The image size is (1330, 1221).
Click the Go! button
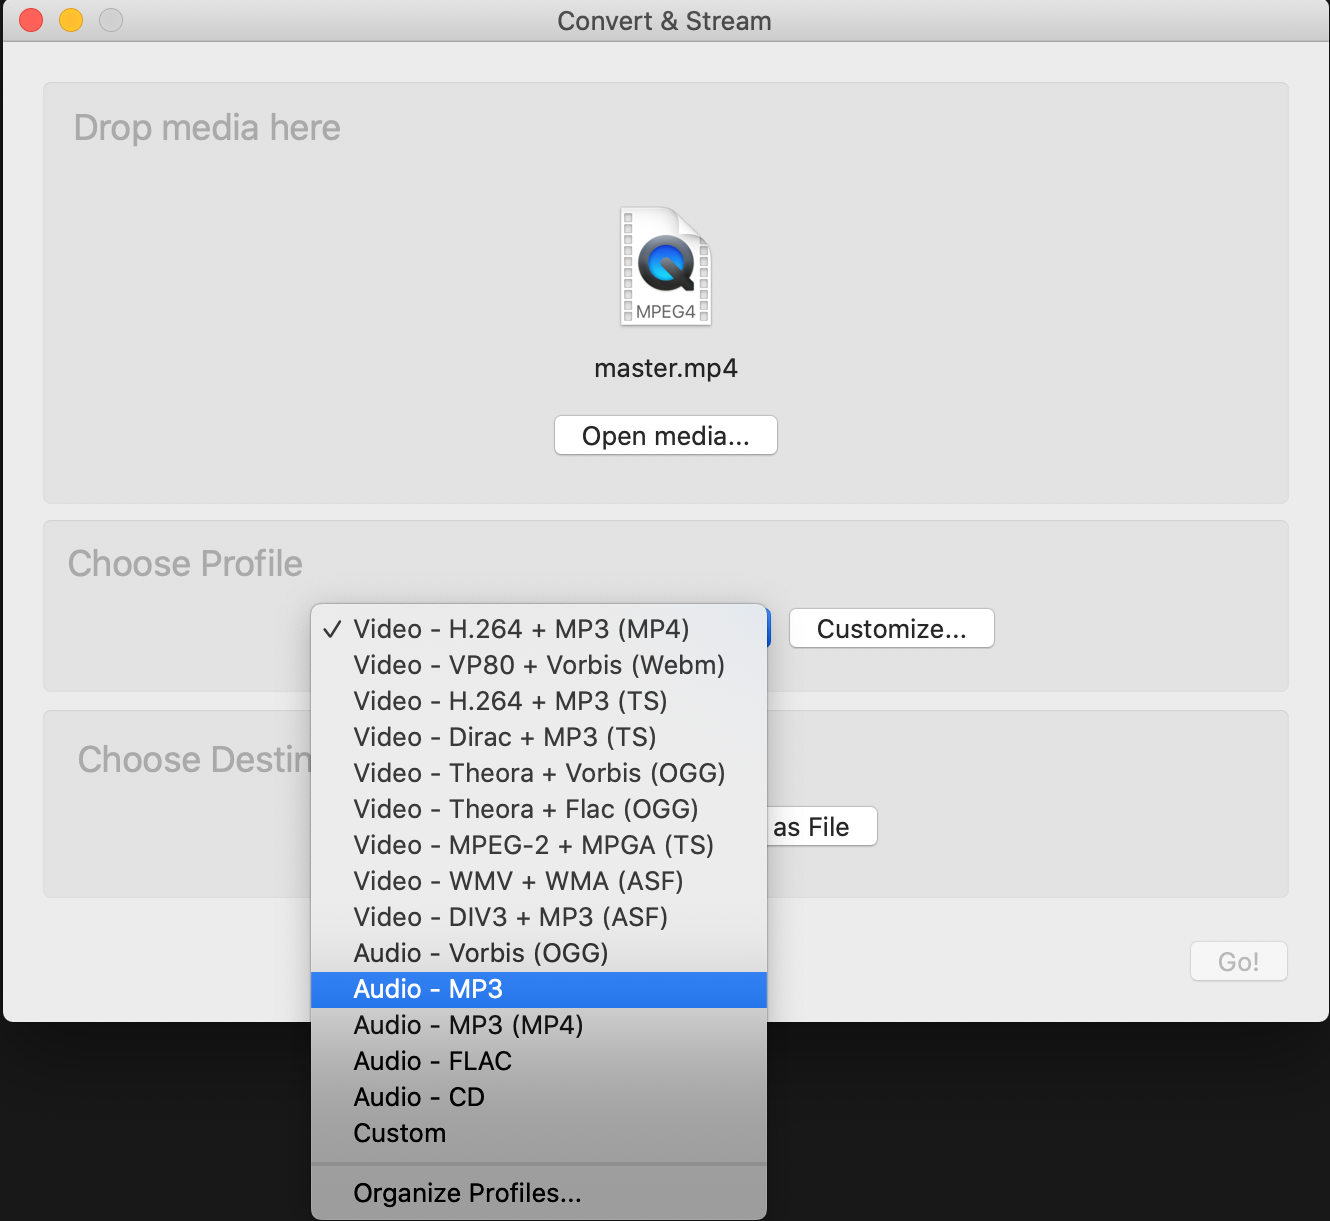tap(1238, 962)
